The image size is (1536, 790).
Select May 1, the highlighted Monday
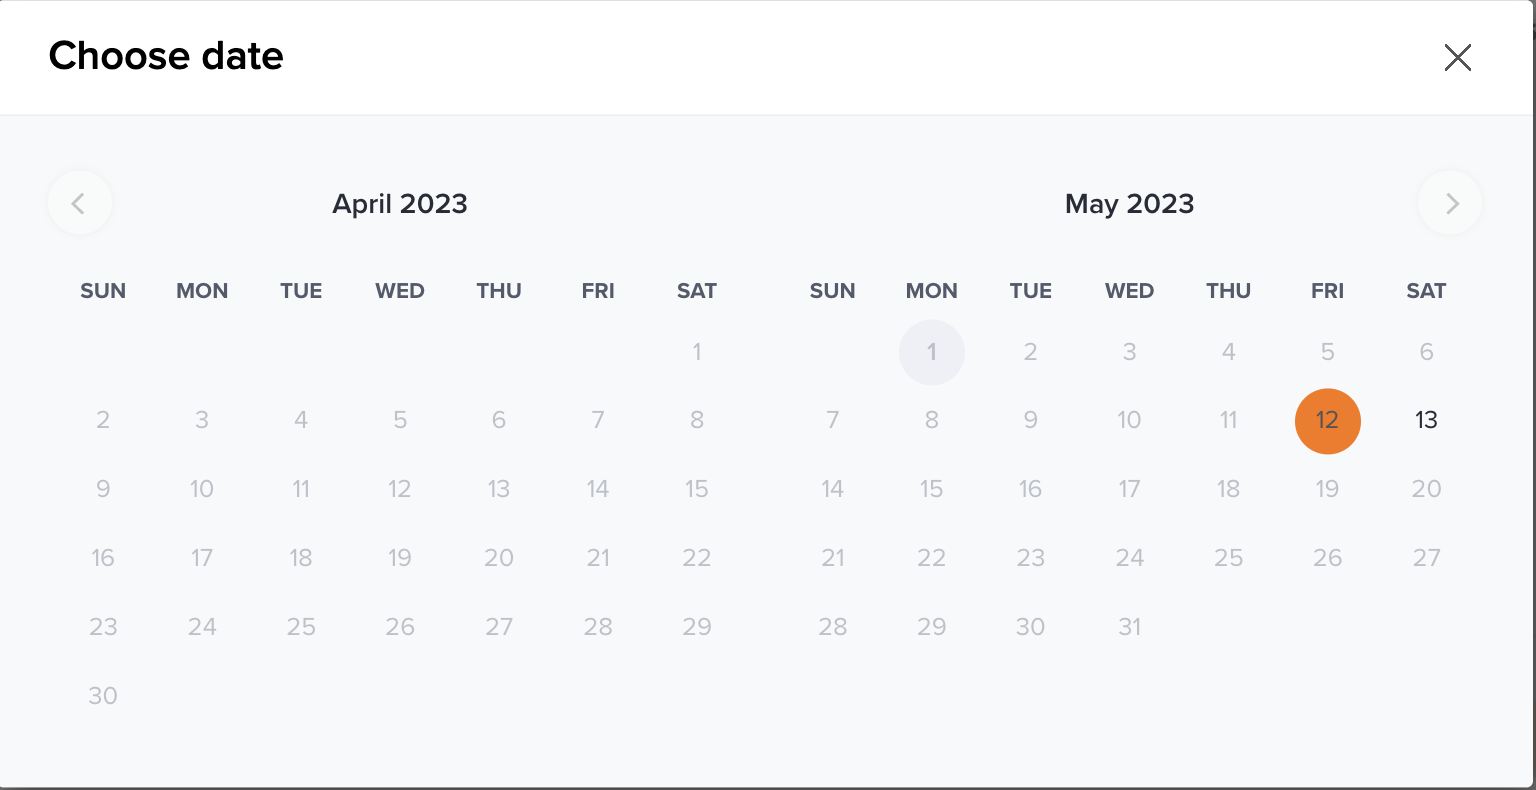[x=931, y=352]
